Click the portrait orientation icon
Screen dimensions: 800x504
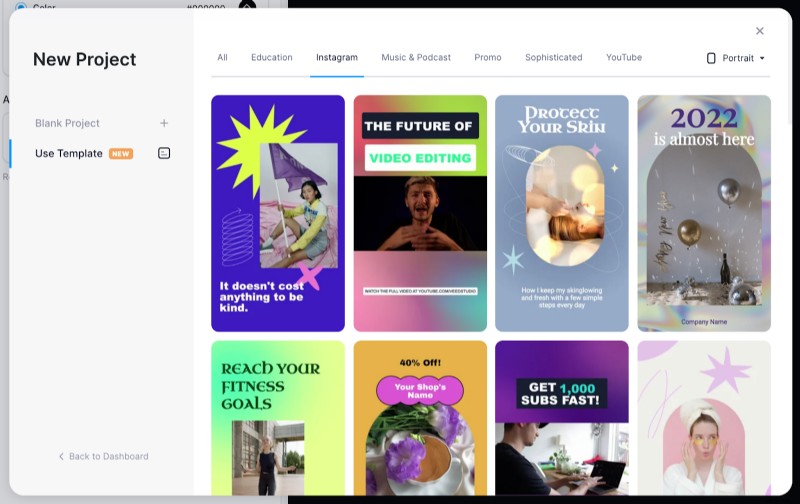coord(711,58)
